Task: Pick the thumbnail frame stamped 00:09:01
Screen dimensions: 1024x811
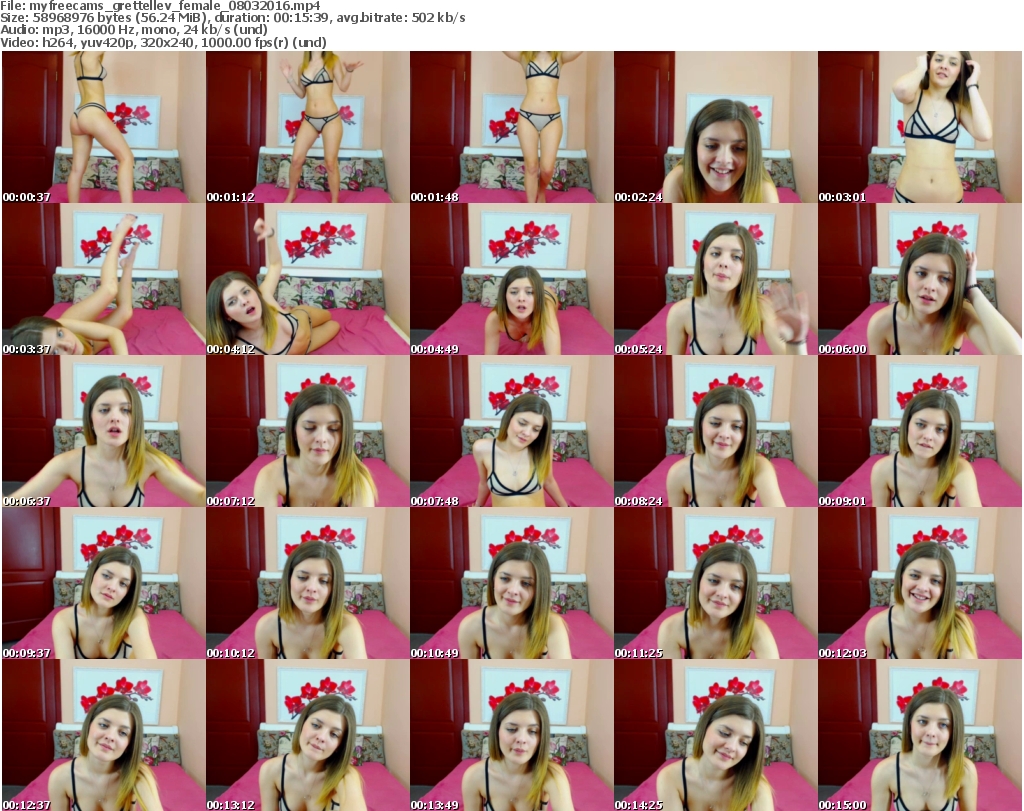Action: tap(920, 432)
